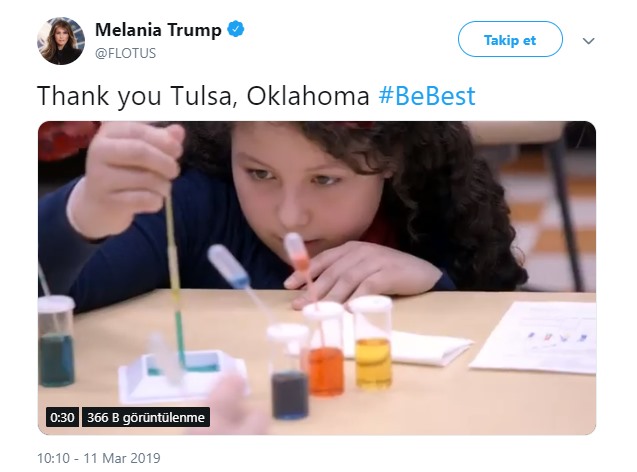Click the green vial at video's left edge
Image resolution: width=637 pixels, height=472 pixels.
pos(56,340)
